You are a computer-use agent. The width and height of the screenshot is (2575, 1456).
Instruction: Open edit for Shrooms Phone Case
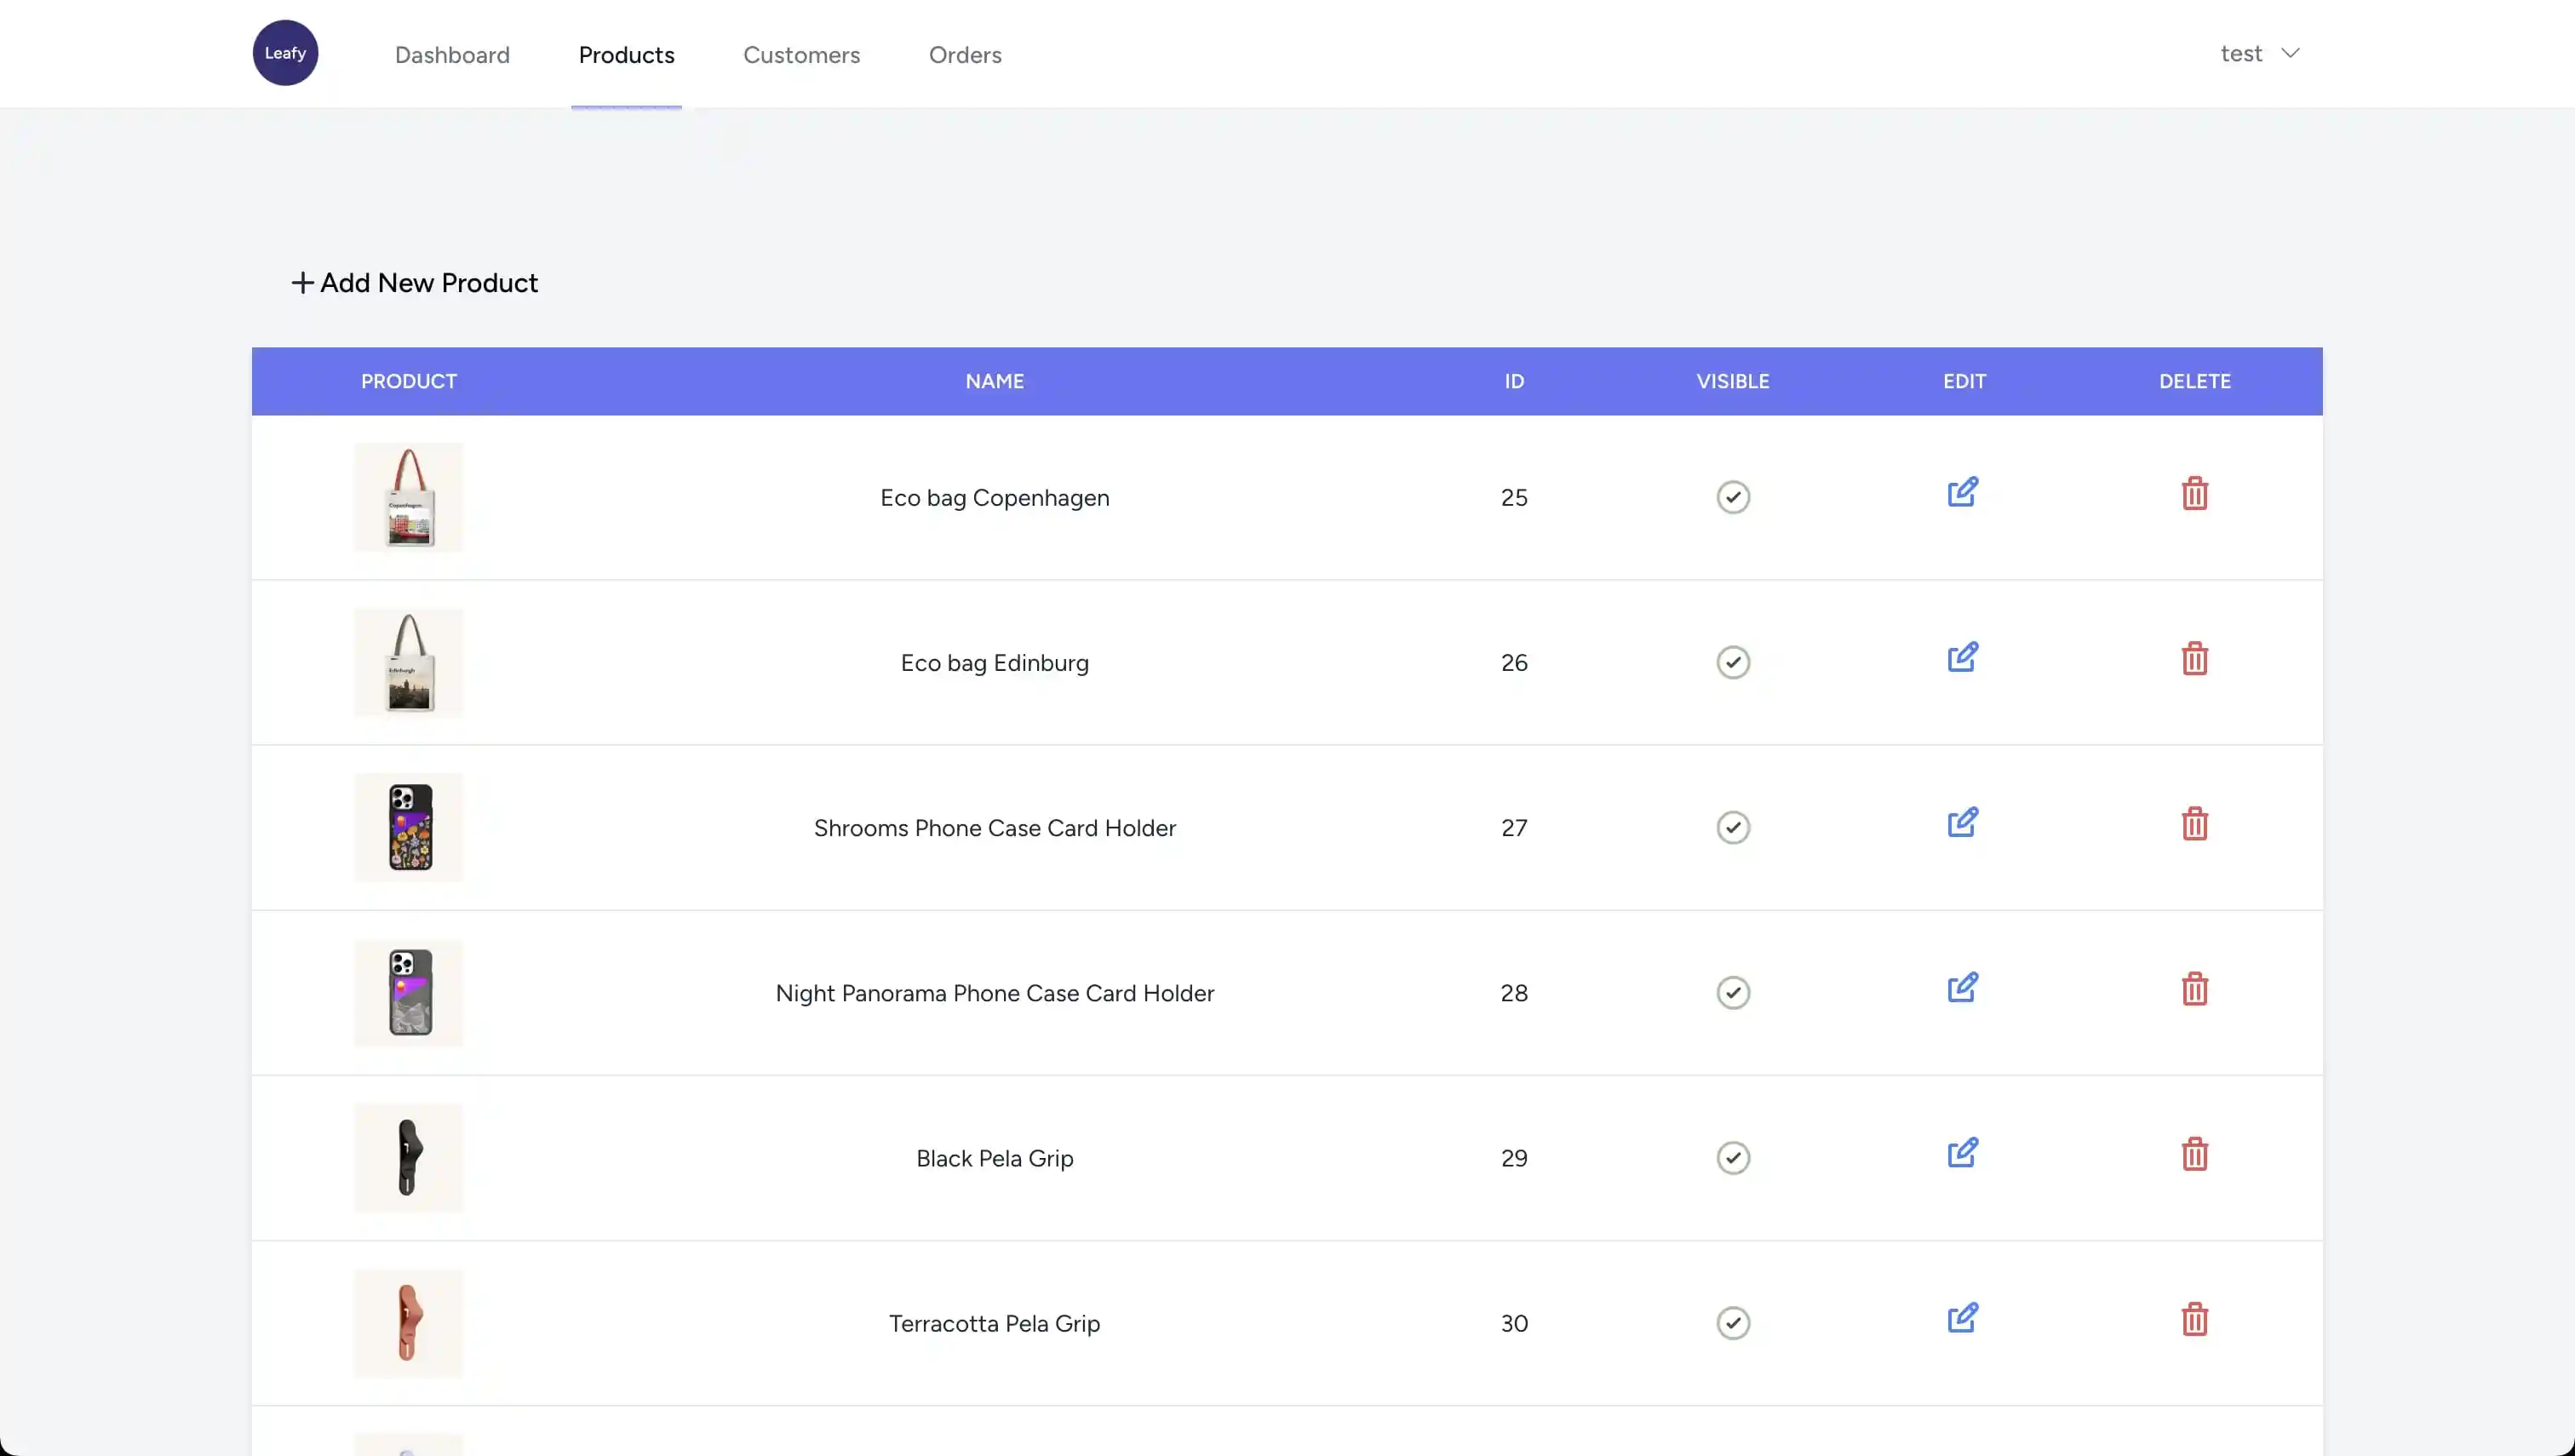[x=1962, y=823]
